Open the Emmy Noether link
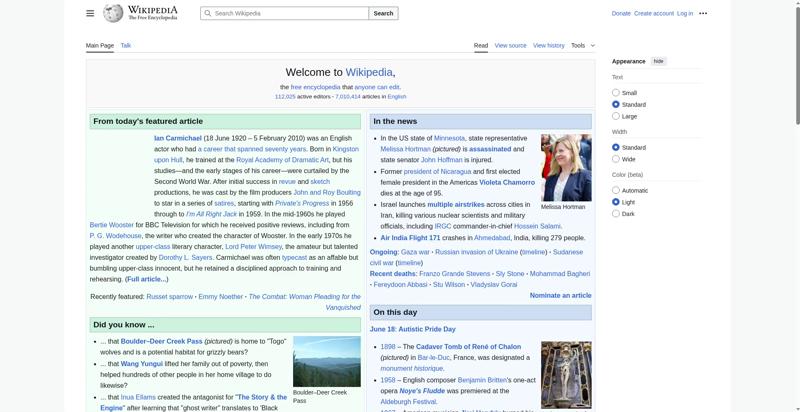This screenshot has width=800, height=412. [220, 297]
